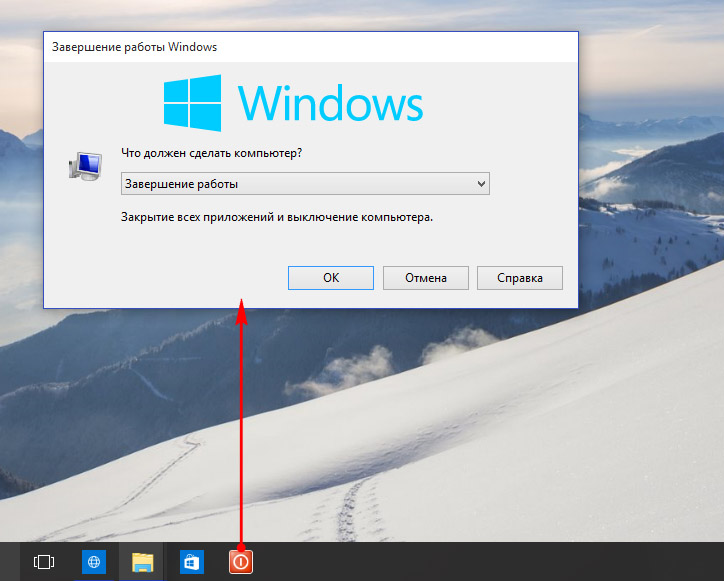
Task: Open help via the Справка button
Action: pos(519,278)
